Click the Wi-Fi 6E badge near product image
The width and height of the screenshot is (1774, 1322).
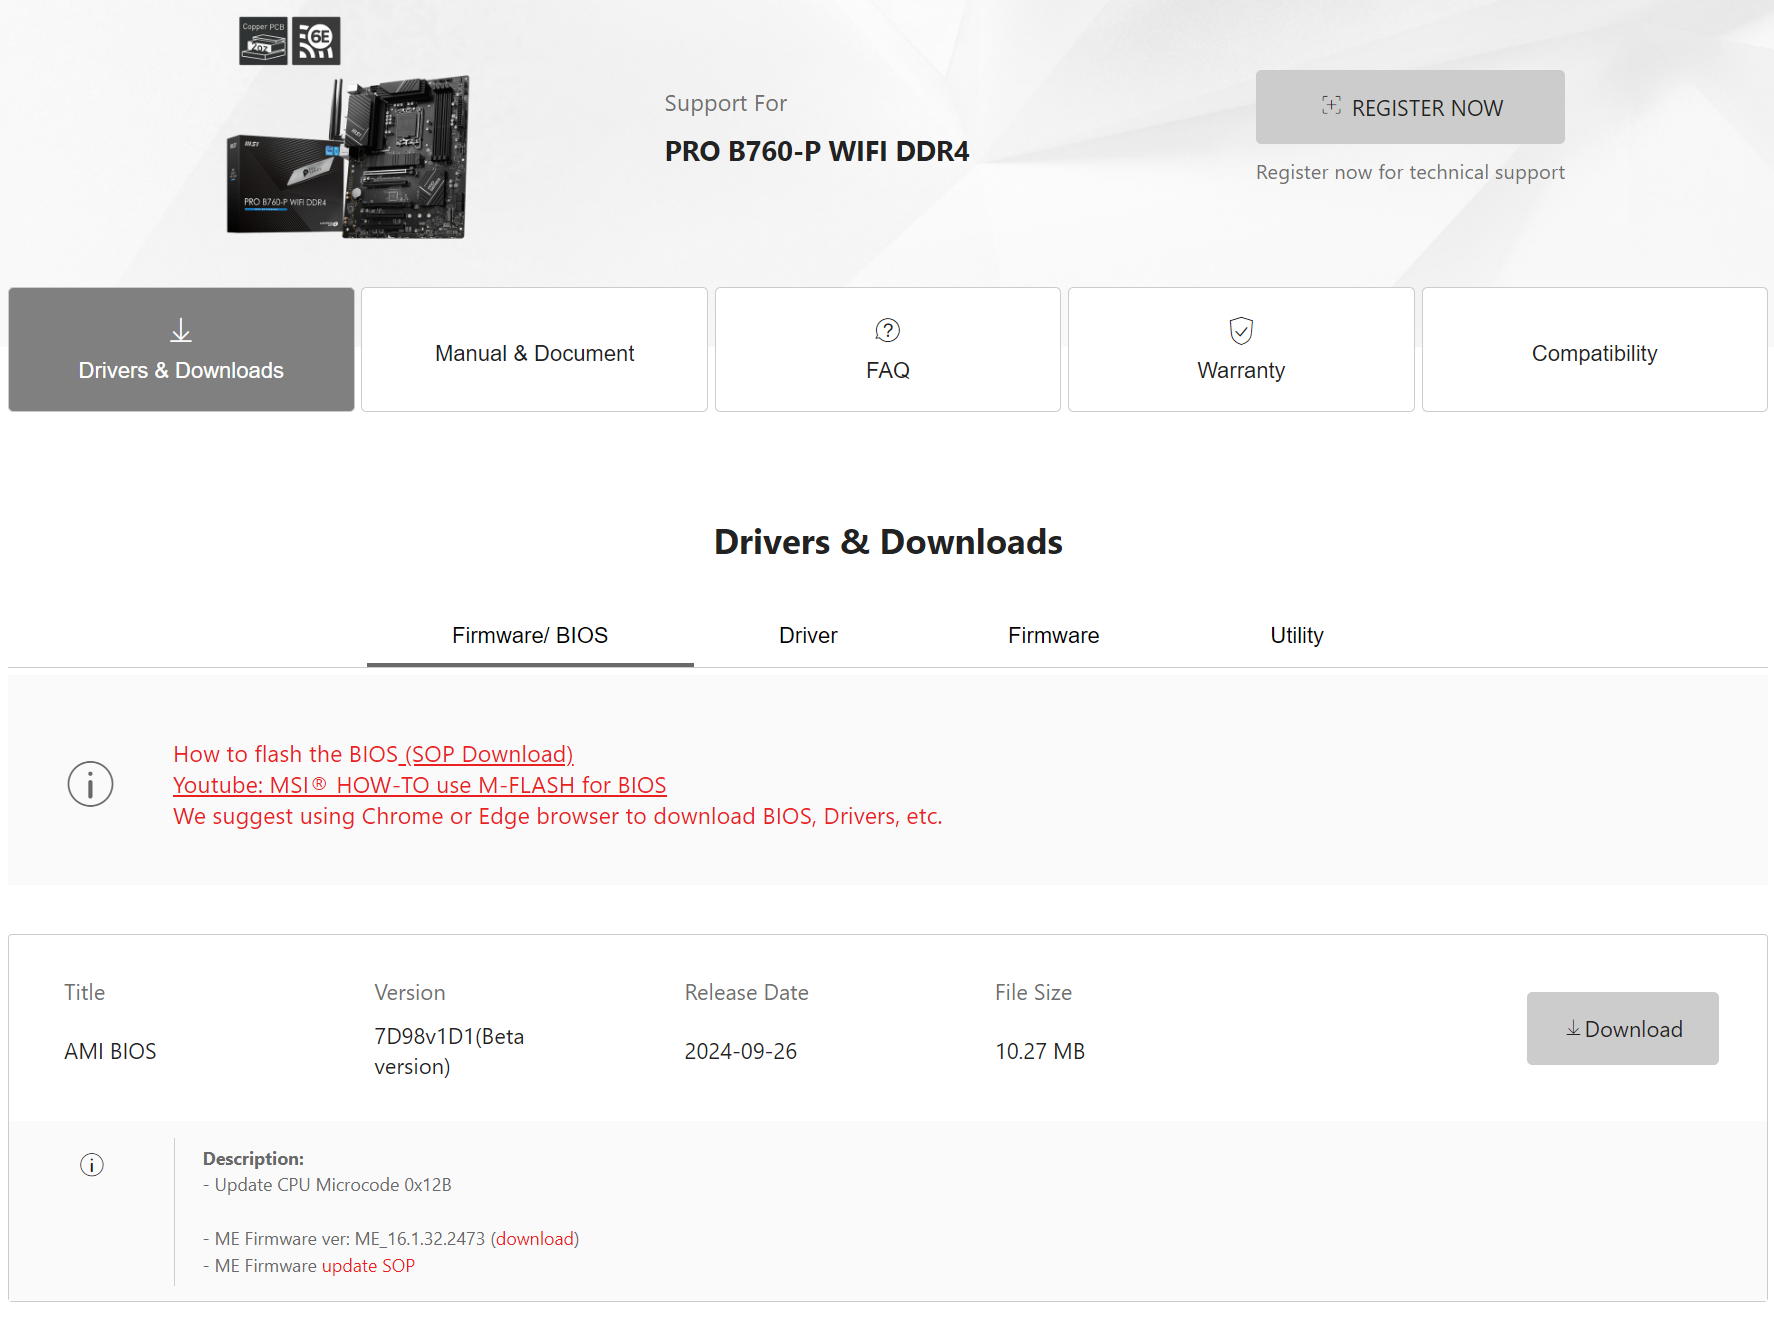point(318,40)
